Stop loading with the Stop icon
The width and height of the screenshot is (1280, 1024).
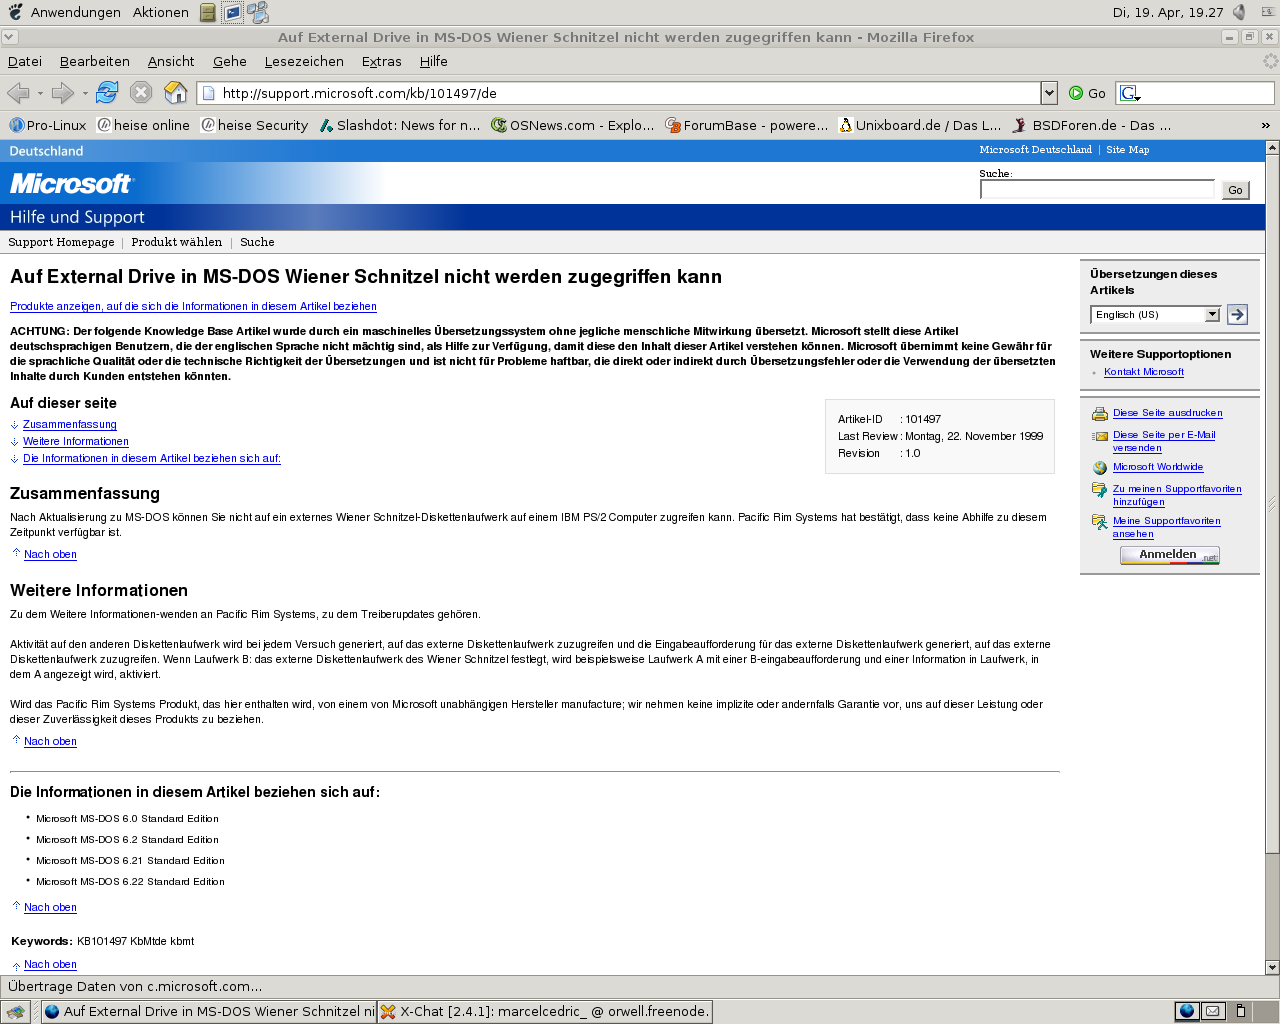pos(141,93)
